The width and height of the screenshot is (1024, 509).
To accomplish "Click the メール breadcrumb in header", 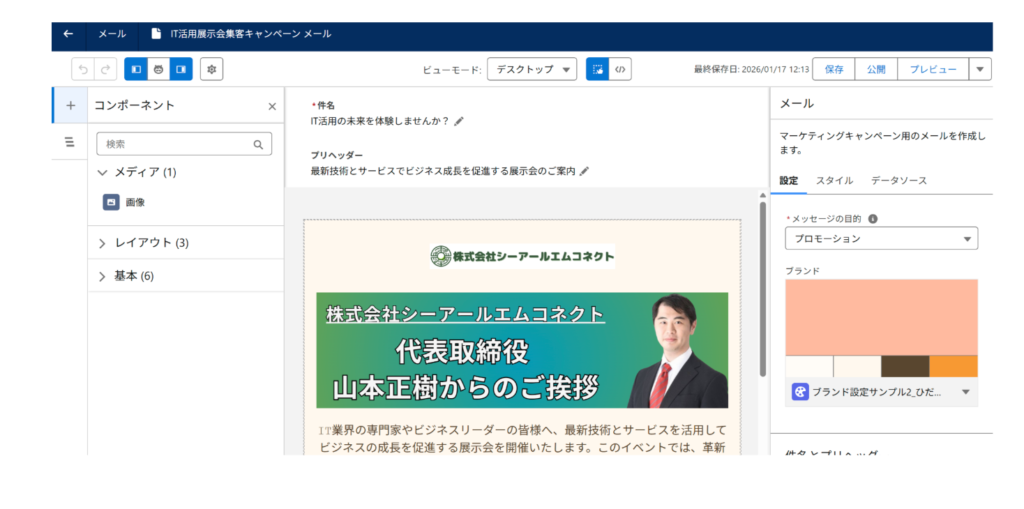I will [112, 34].
